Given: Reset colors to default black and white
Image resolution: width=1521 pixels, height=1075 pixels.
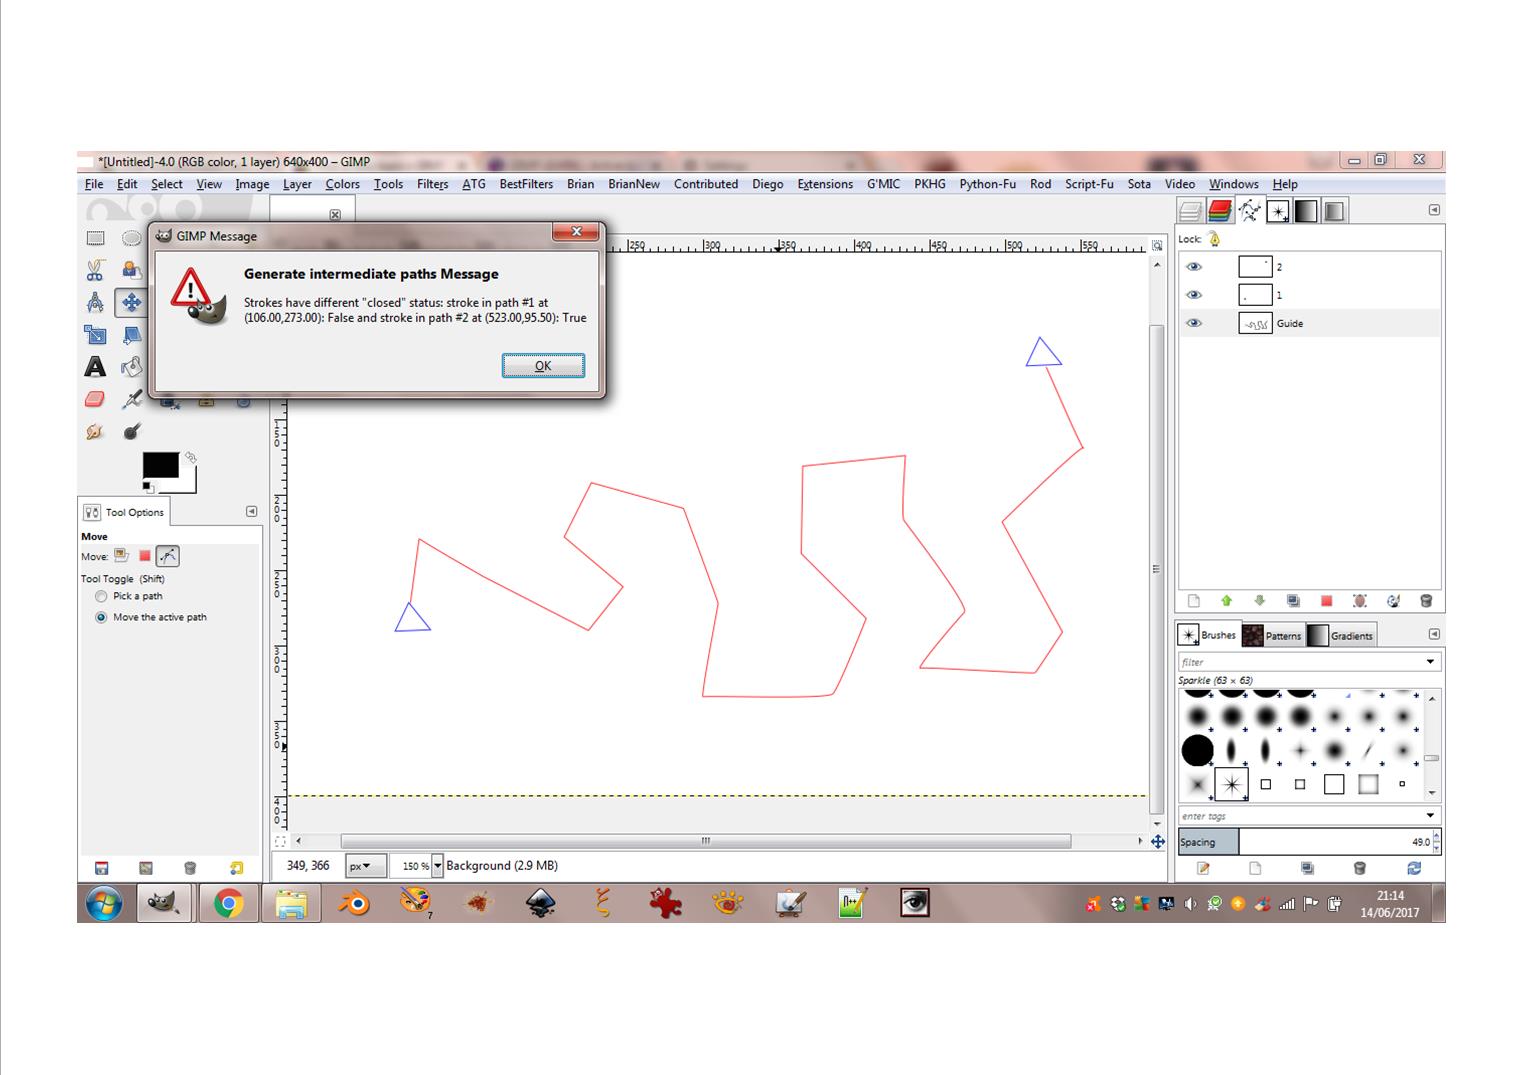Looking at the screenshot, I should click(x=147, y=487).
